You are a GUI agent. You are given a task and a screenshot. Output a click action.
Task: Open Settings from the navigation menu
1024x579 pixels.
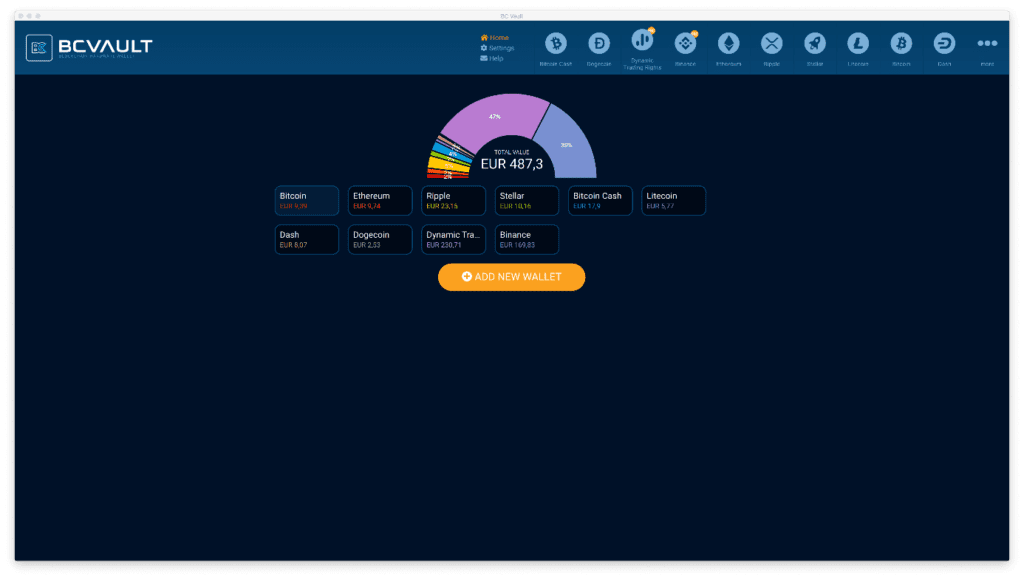coord(497,48)
